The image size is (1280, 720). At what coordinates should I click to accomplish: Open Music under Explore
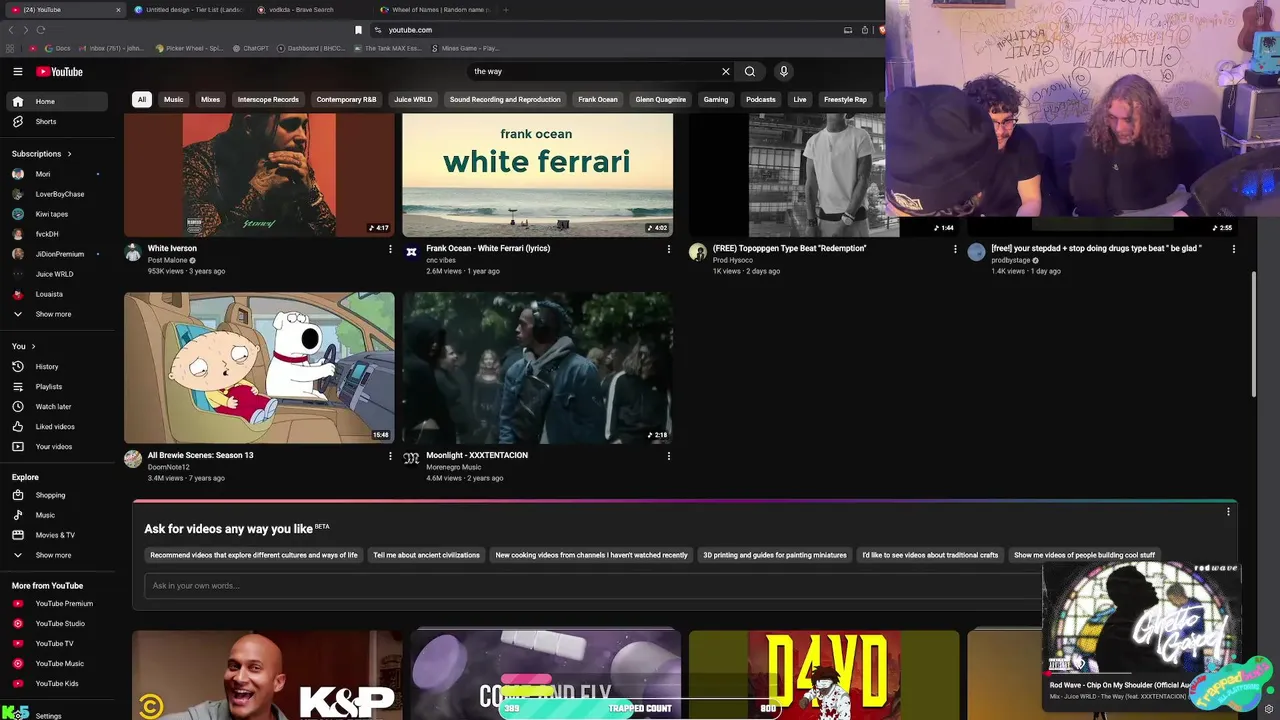[58, 515]
